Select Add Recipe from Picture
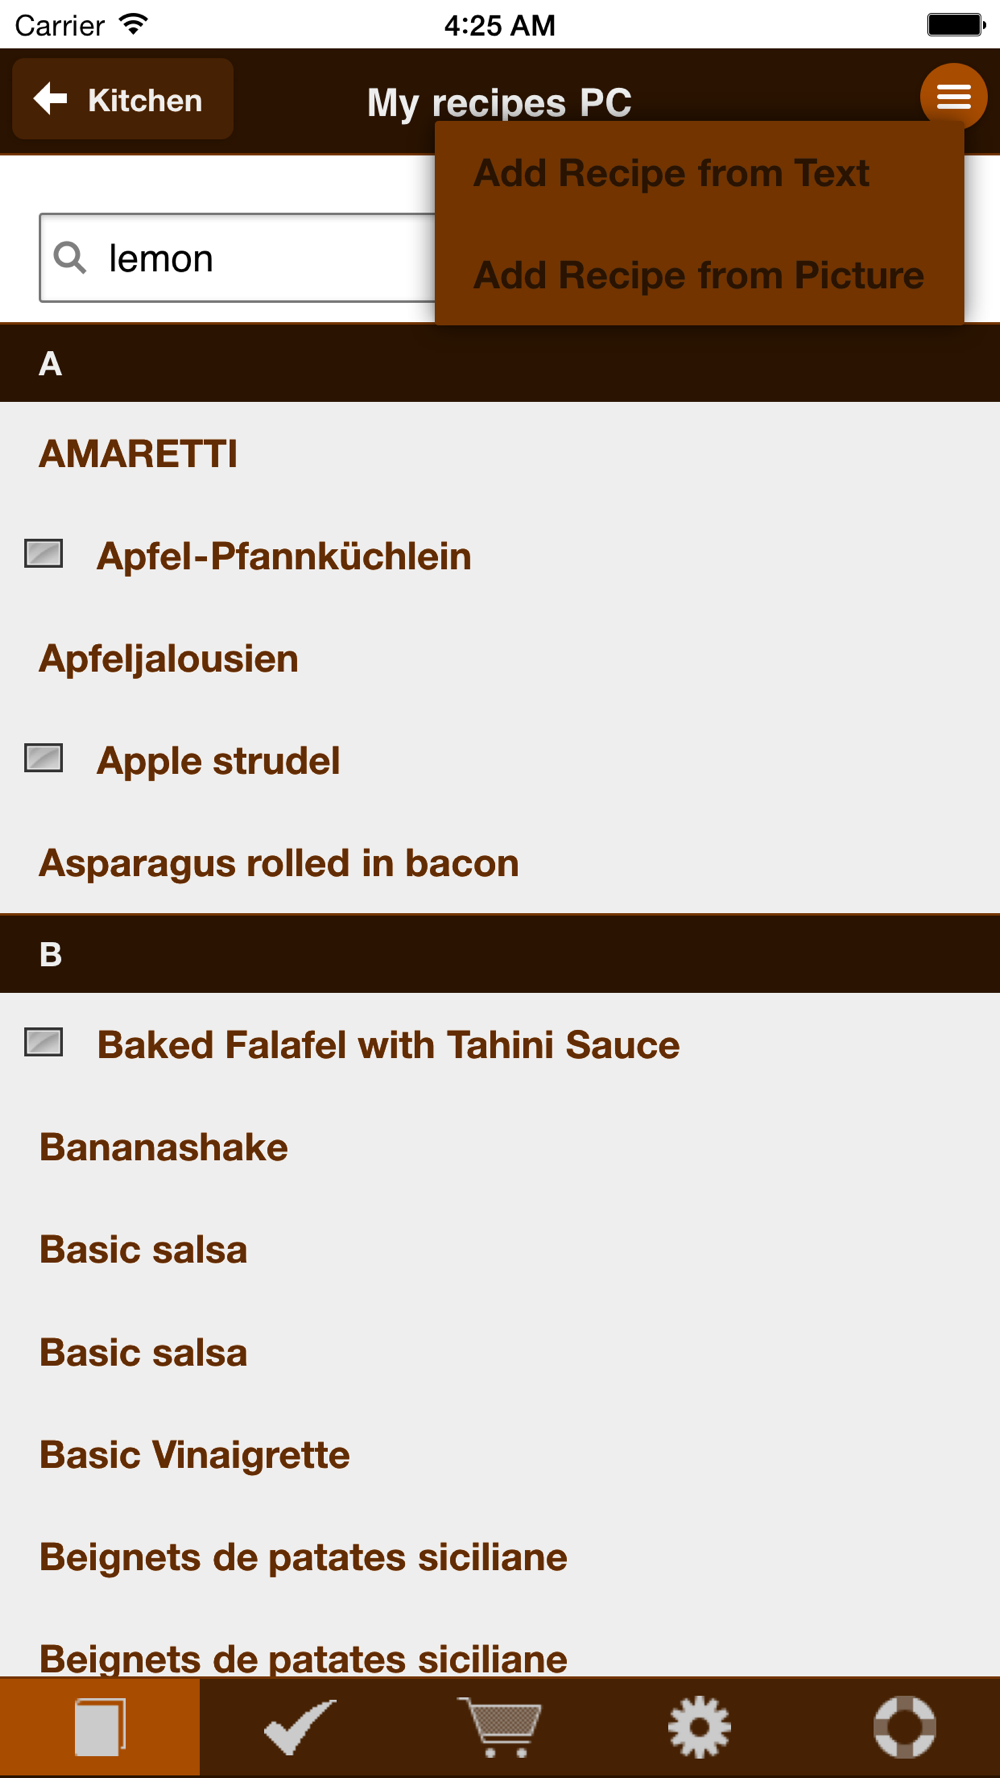 click(x=698, y=275)
